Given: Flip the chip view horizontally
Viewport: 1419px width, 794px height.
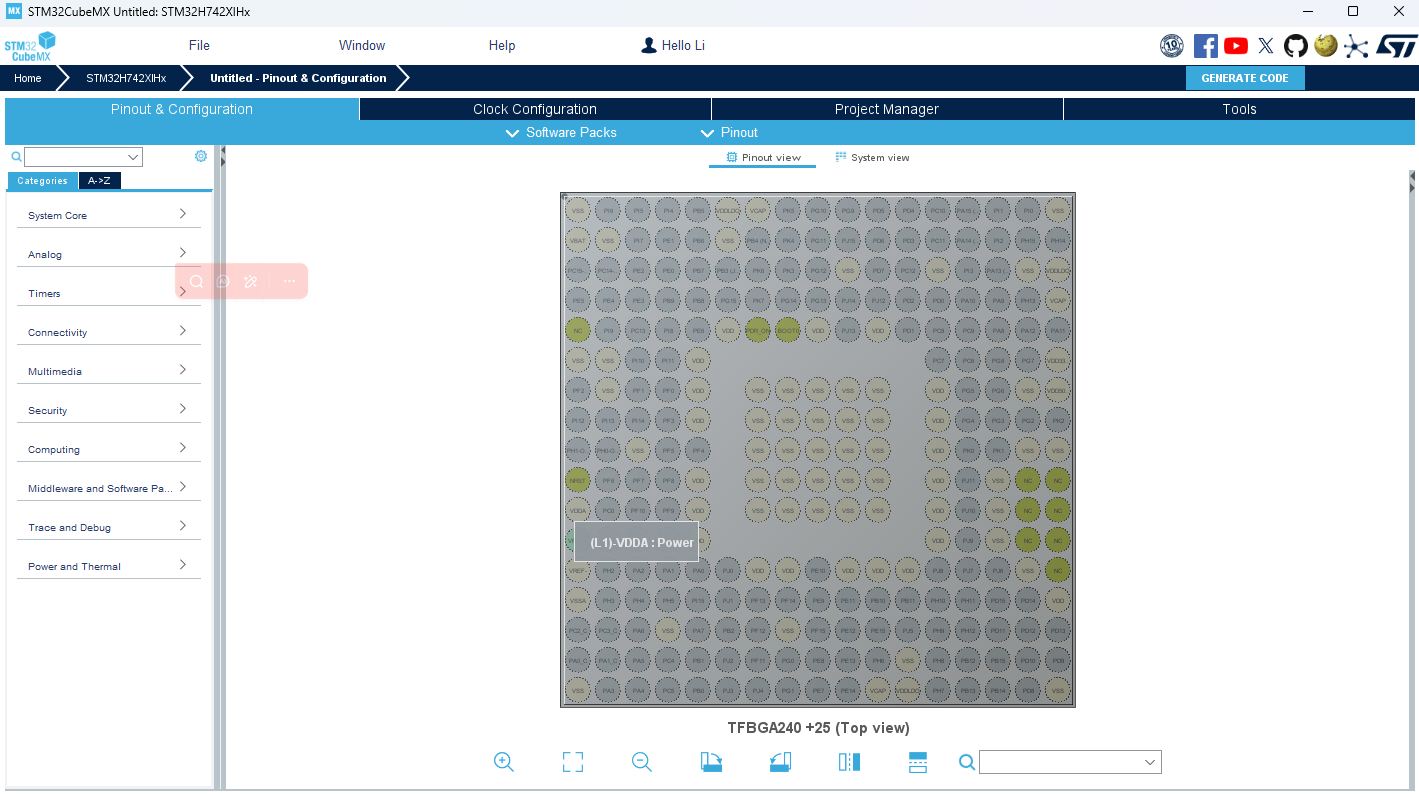Looking at the screenshot, I should pyautogui.click(x=849, y=762).
